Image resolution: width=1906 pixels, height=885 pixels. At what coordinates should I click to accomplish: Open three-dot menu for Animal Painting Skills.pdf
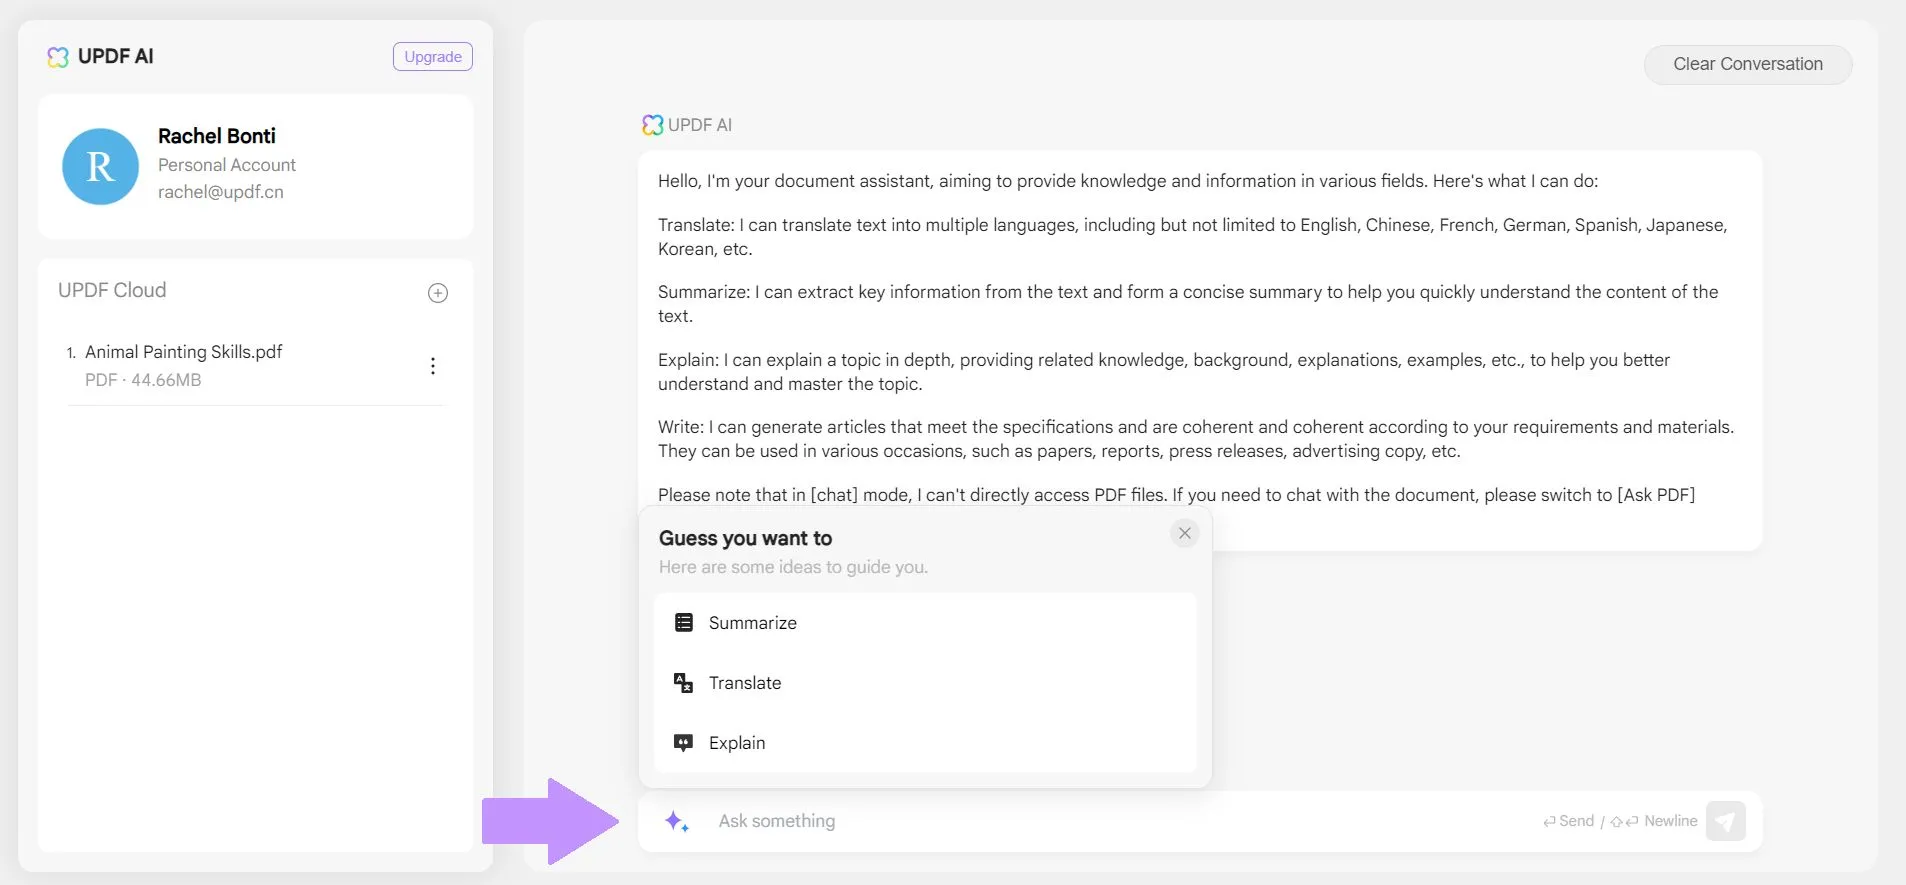point(433,366)
